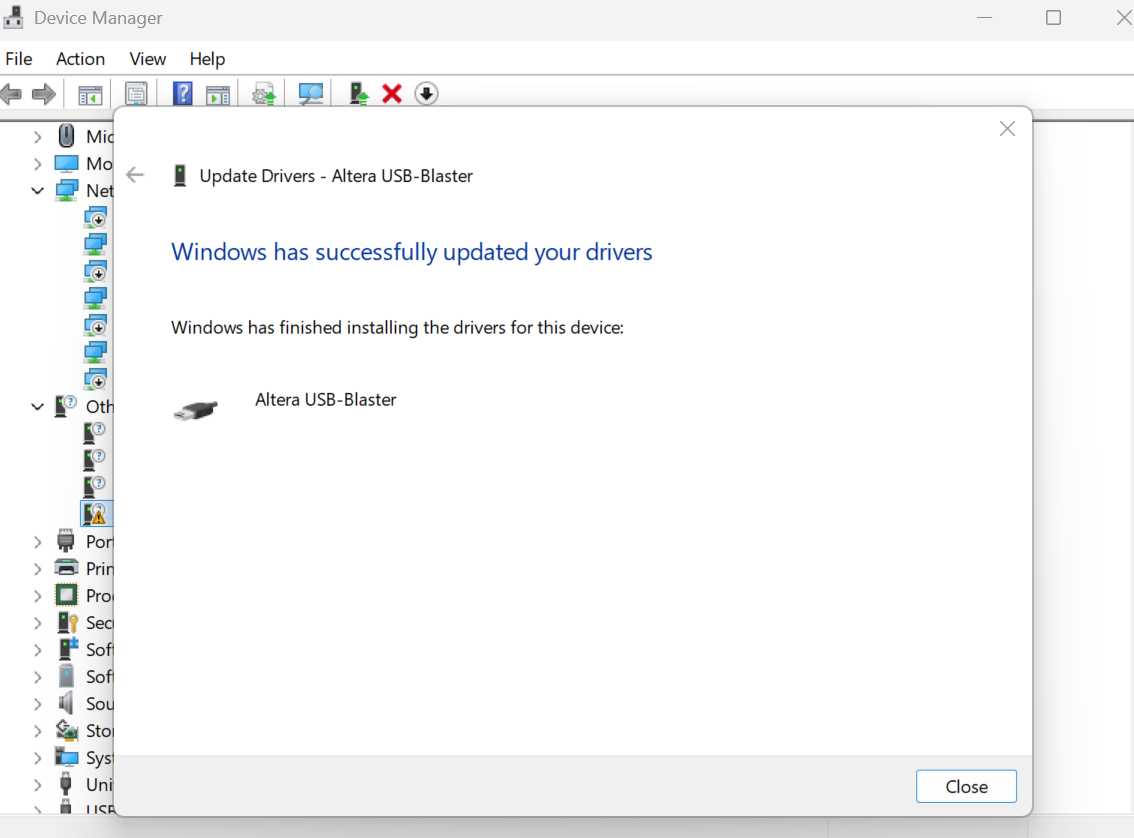
Task: Collapse the Other devices tree node
Action: click(38, 406)
